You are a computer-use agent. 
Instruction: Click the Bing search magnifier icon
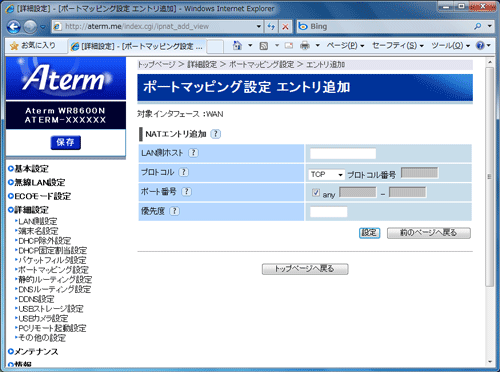(x=478, y=26)
